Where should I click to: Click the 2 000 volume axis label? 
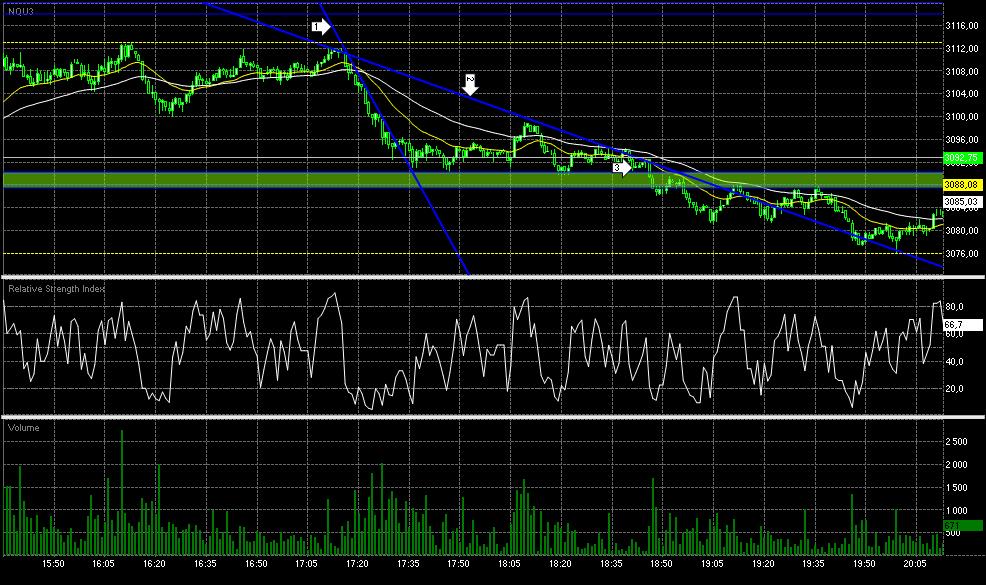pos(956,465)
